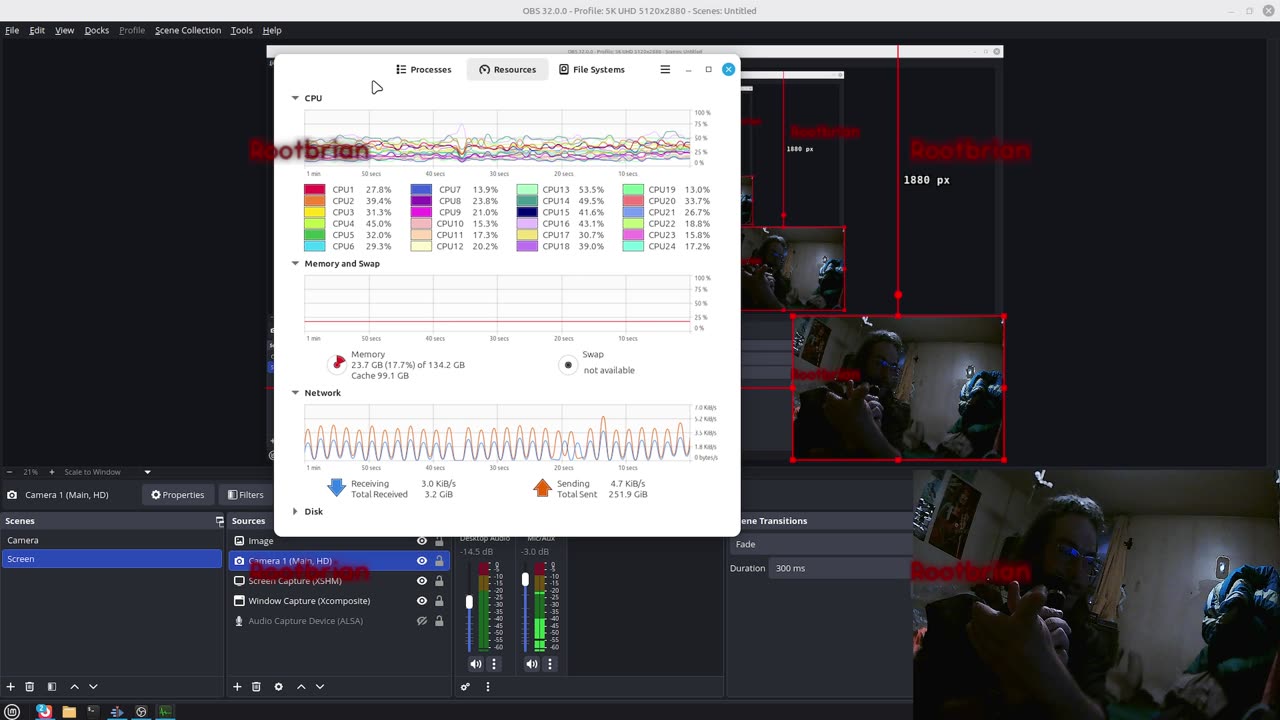
Task: Open the Docks menu in OBS
Action: pyautogui.click(x=97, y=30)
